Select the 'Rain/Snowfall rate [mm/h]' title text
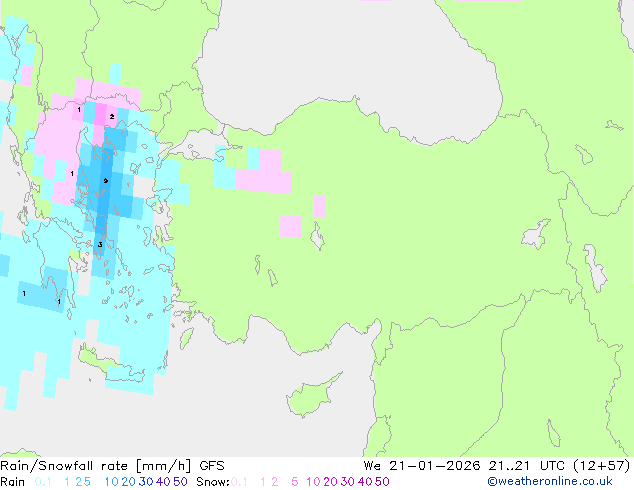The width and height of the screenshot is (634, 490). point(95,466)
